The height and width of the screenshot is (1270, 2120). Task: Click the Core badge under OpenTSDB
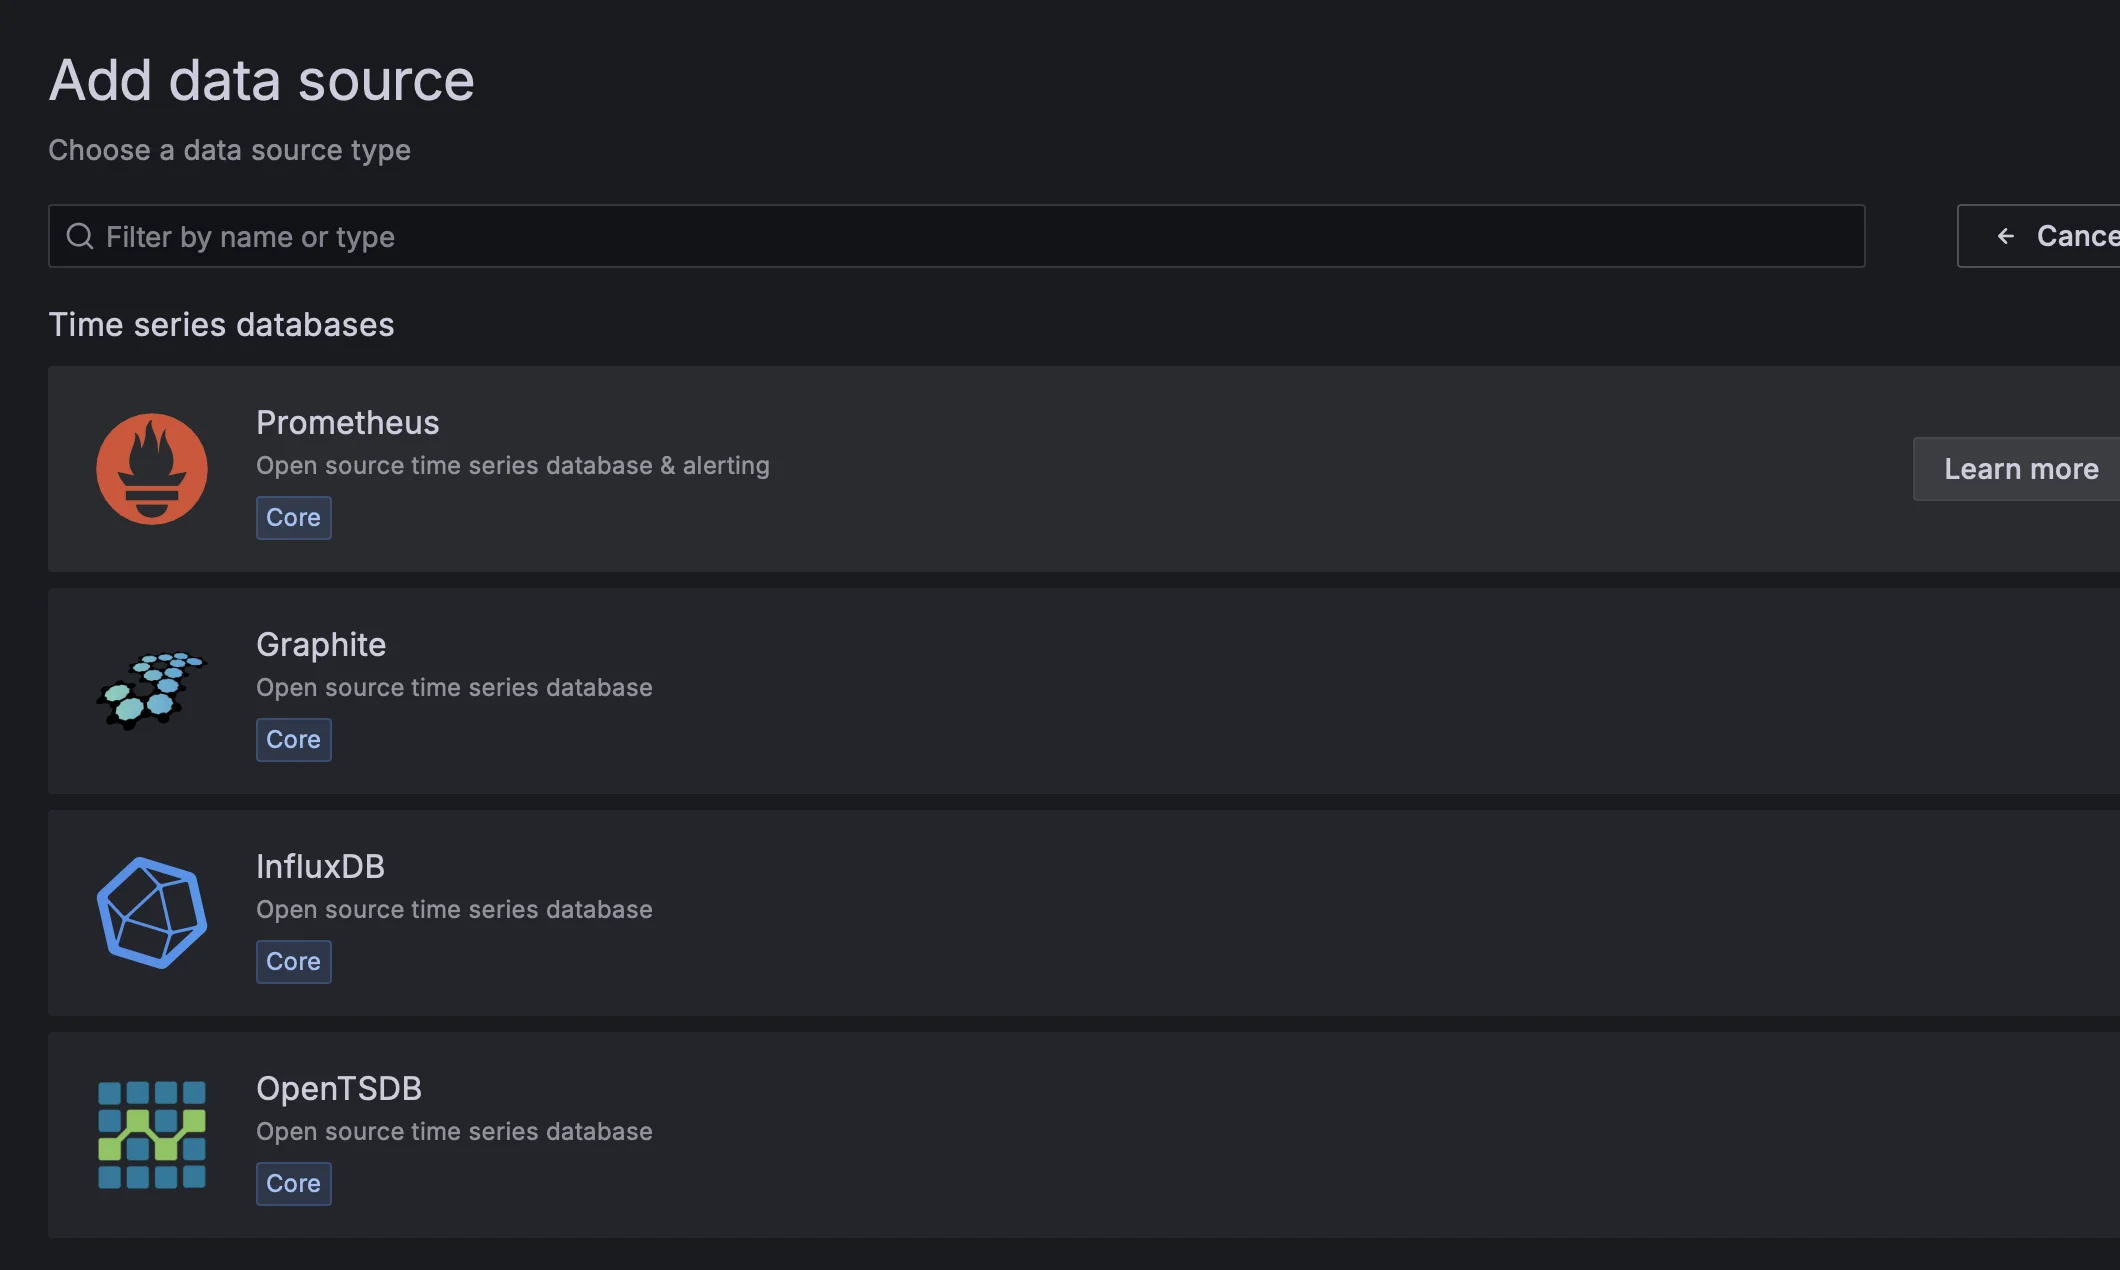click(293, 1184)
